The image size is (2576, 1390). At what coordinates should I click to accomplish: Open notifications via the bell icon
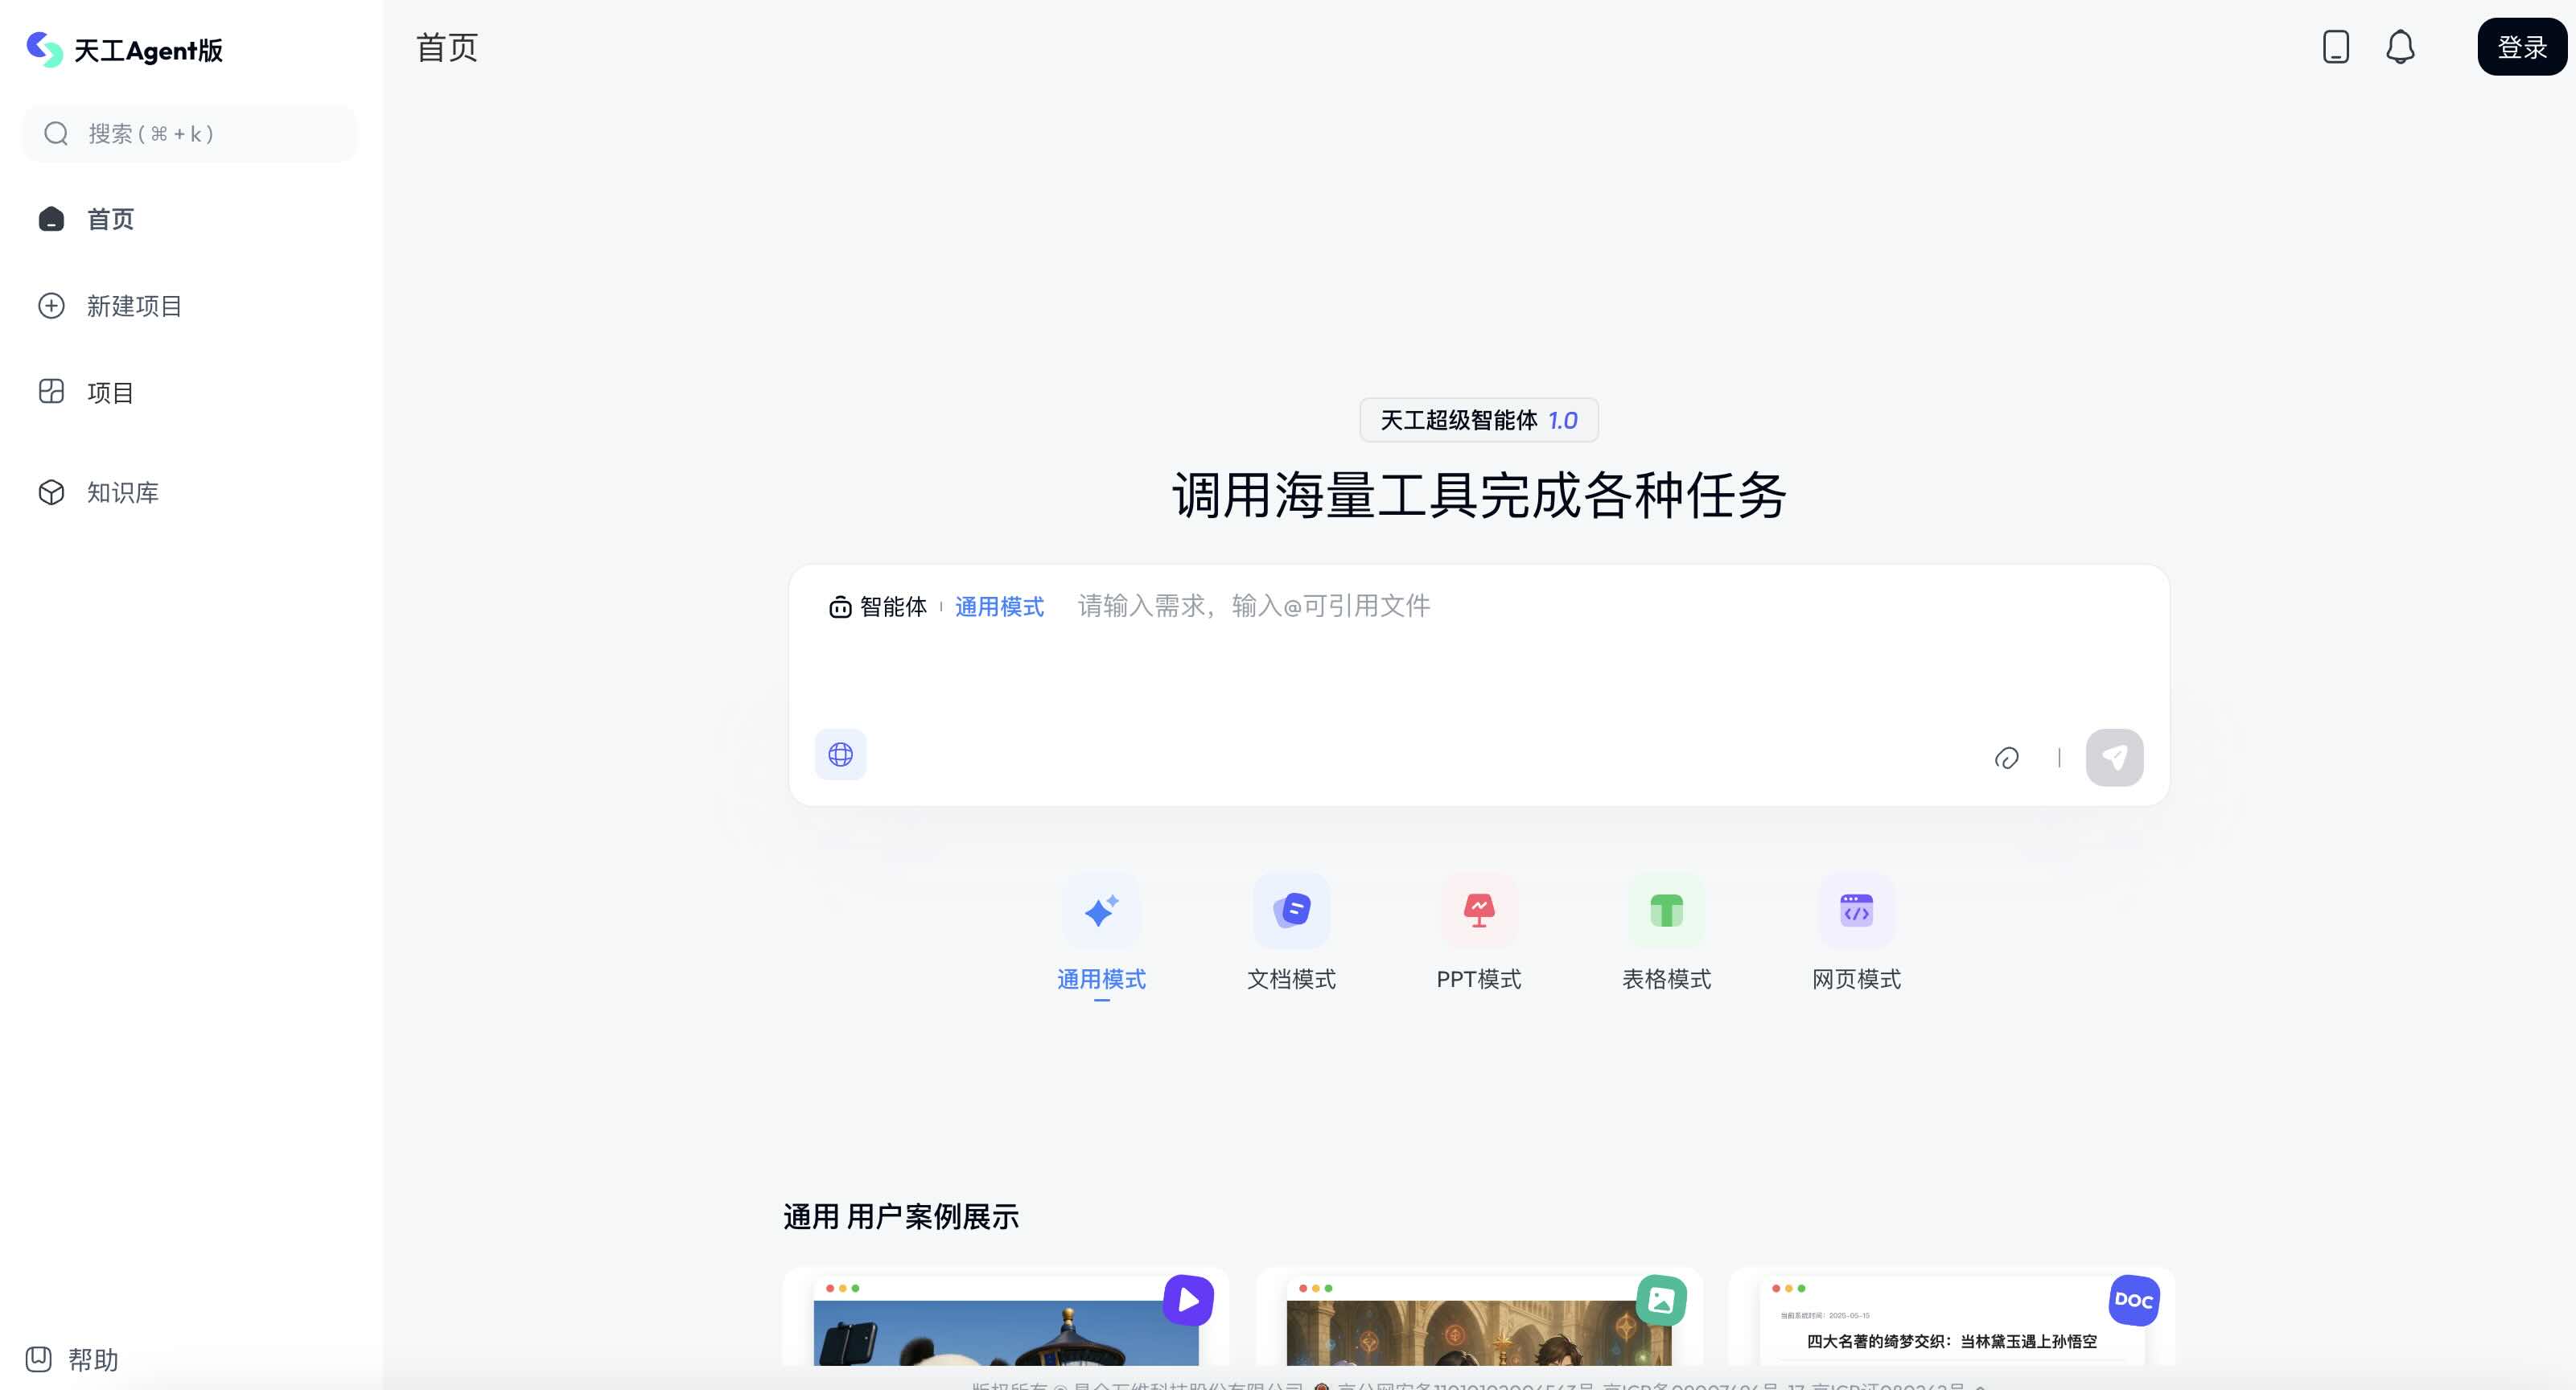2400,47
